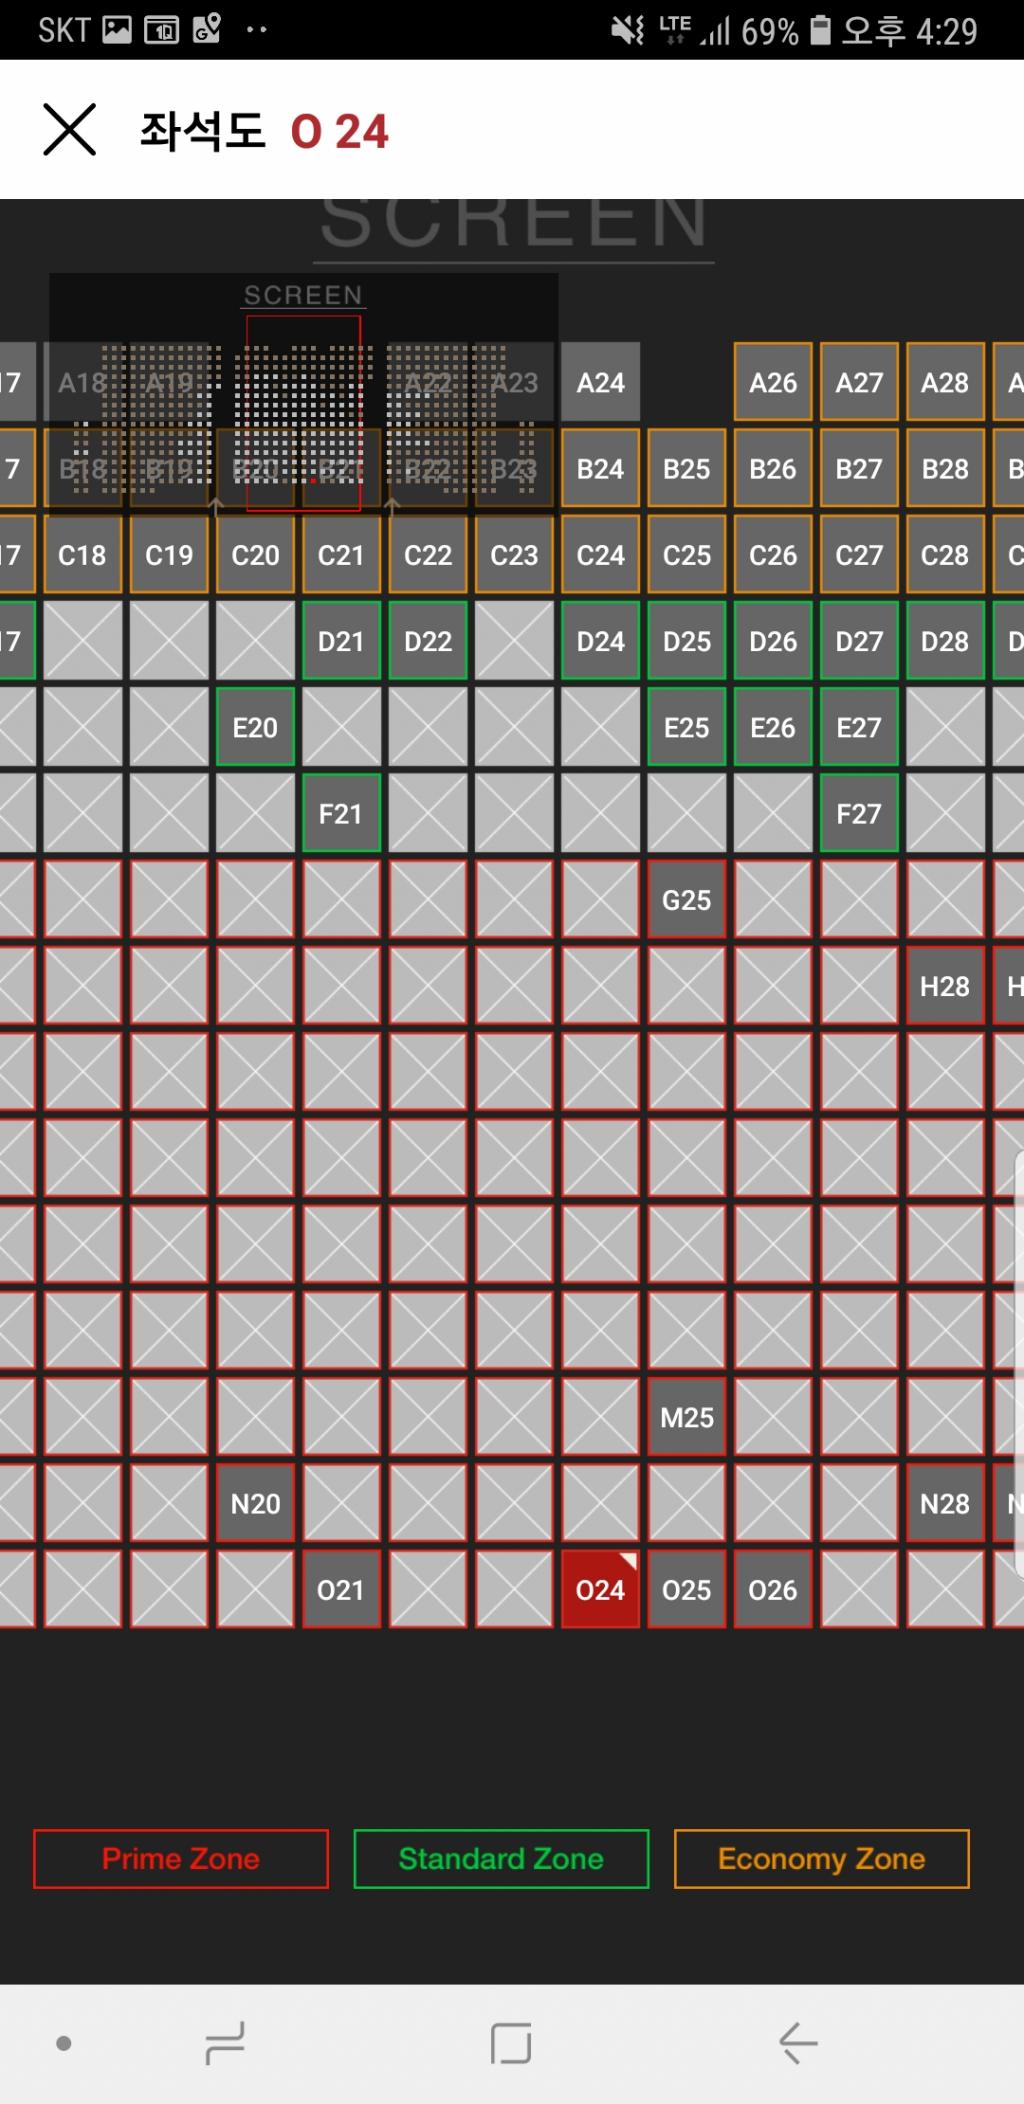This screenshot has height=2104, width=1024.
Task: Tap seat B25
Action: pyautogui.click(x=687, y=469)
